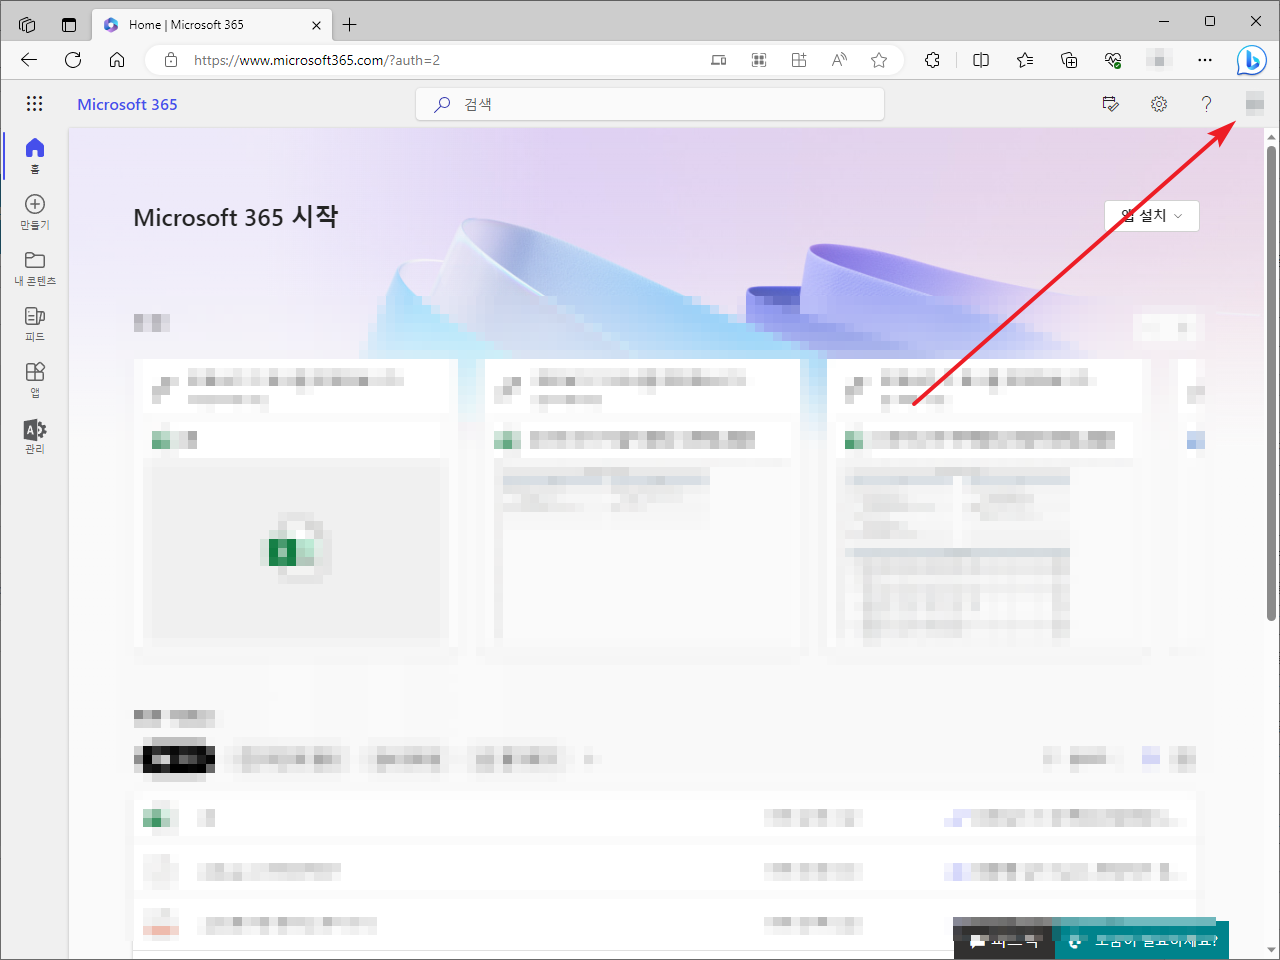Open 앱 (apps) in the left sidebar
Screen dimensions: 1280x960
click(x=35, y=379)
